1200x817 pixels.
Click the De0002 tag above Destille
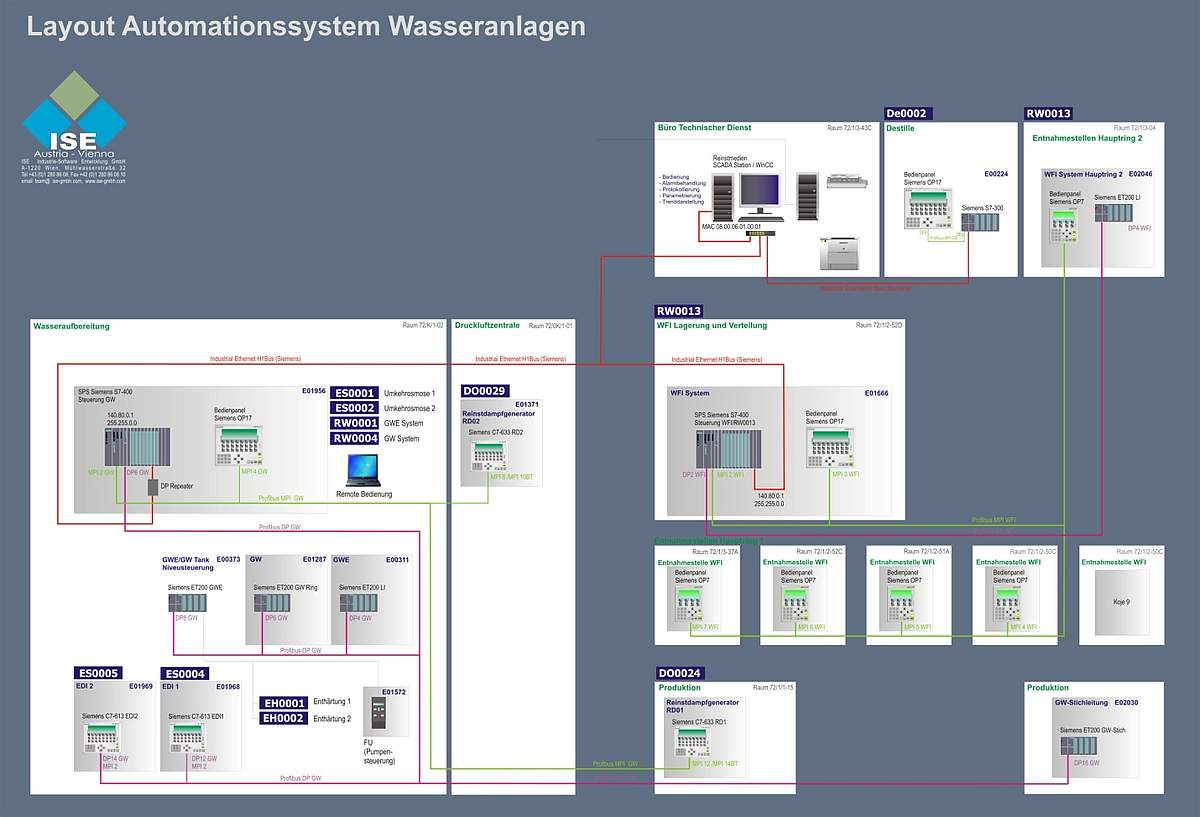[x=908, y=114]
